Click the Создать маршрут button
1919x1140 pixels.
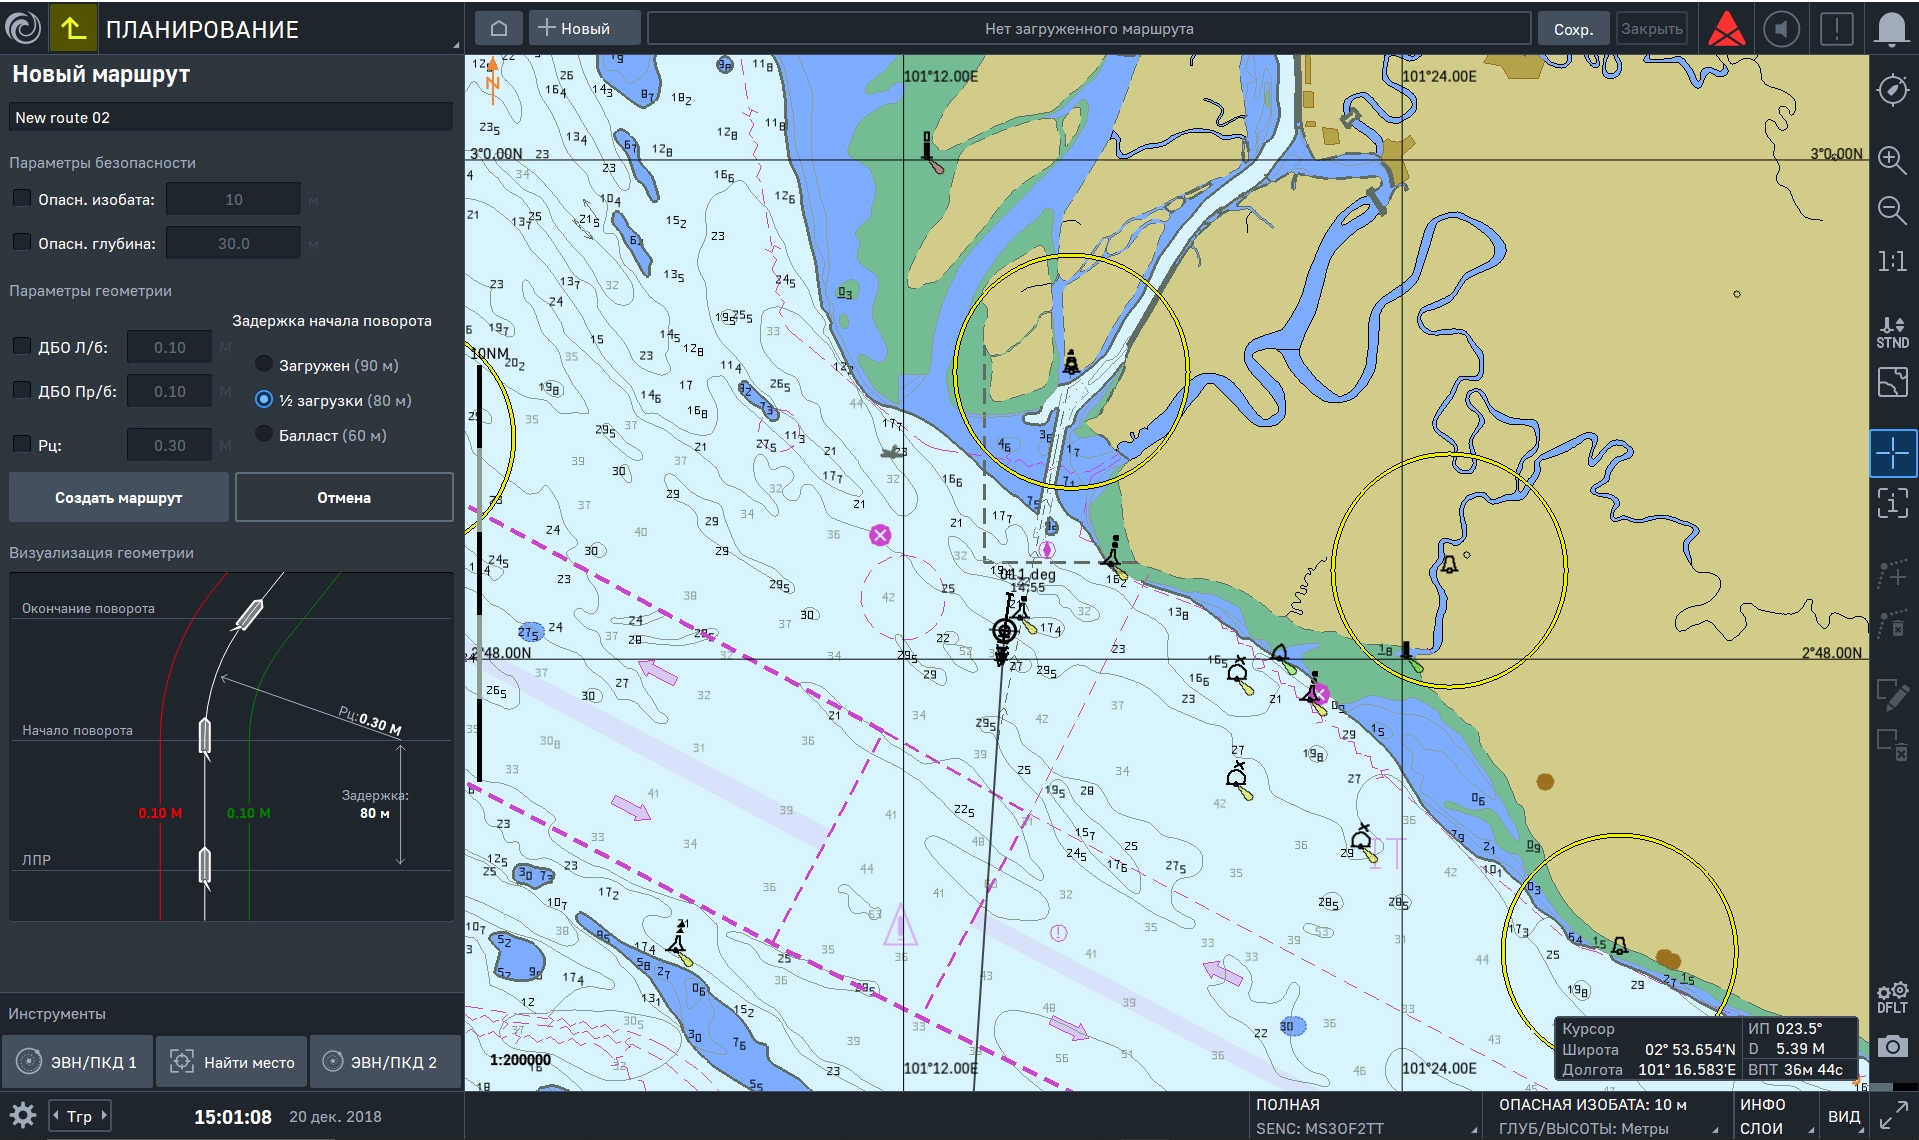tap(118, 497)
